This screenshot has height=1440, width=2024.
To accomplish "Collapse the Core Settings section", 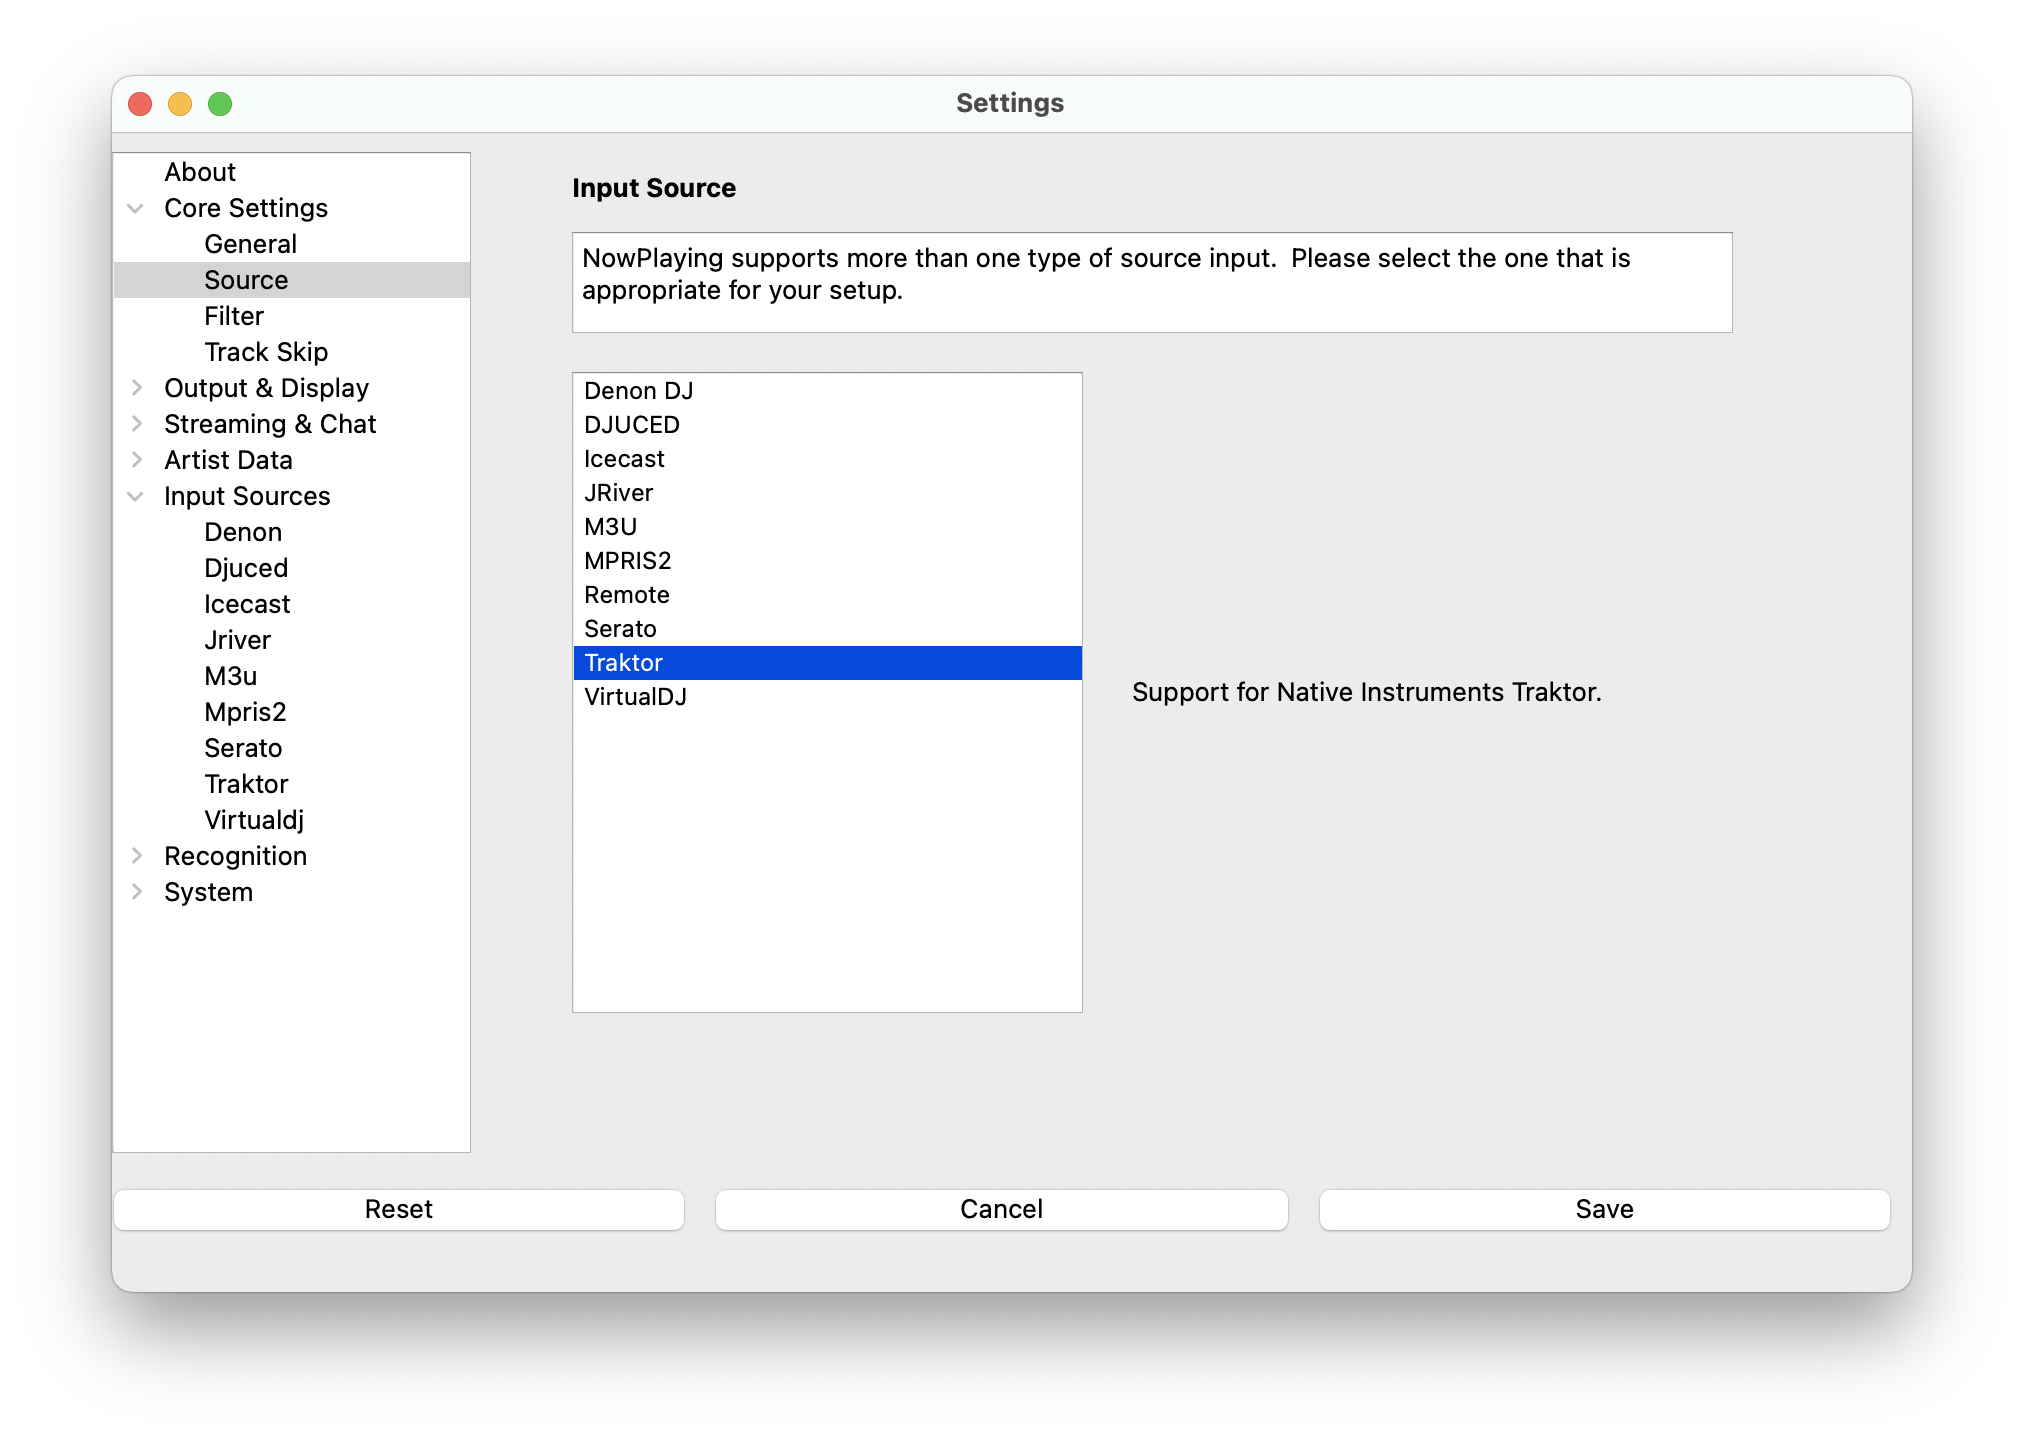I will (138, 207).
